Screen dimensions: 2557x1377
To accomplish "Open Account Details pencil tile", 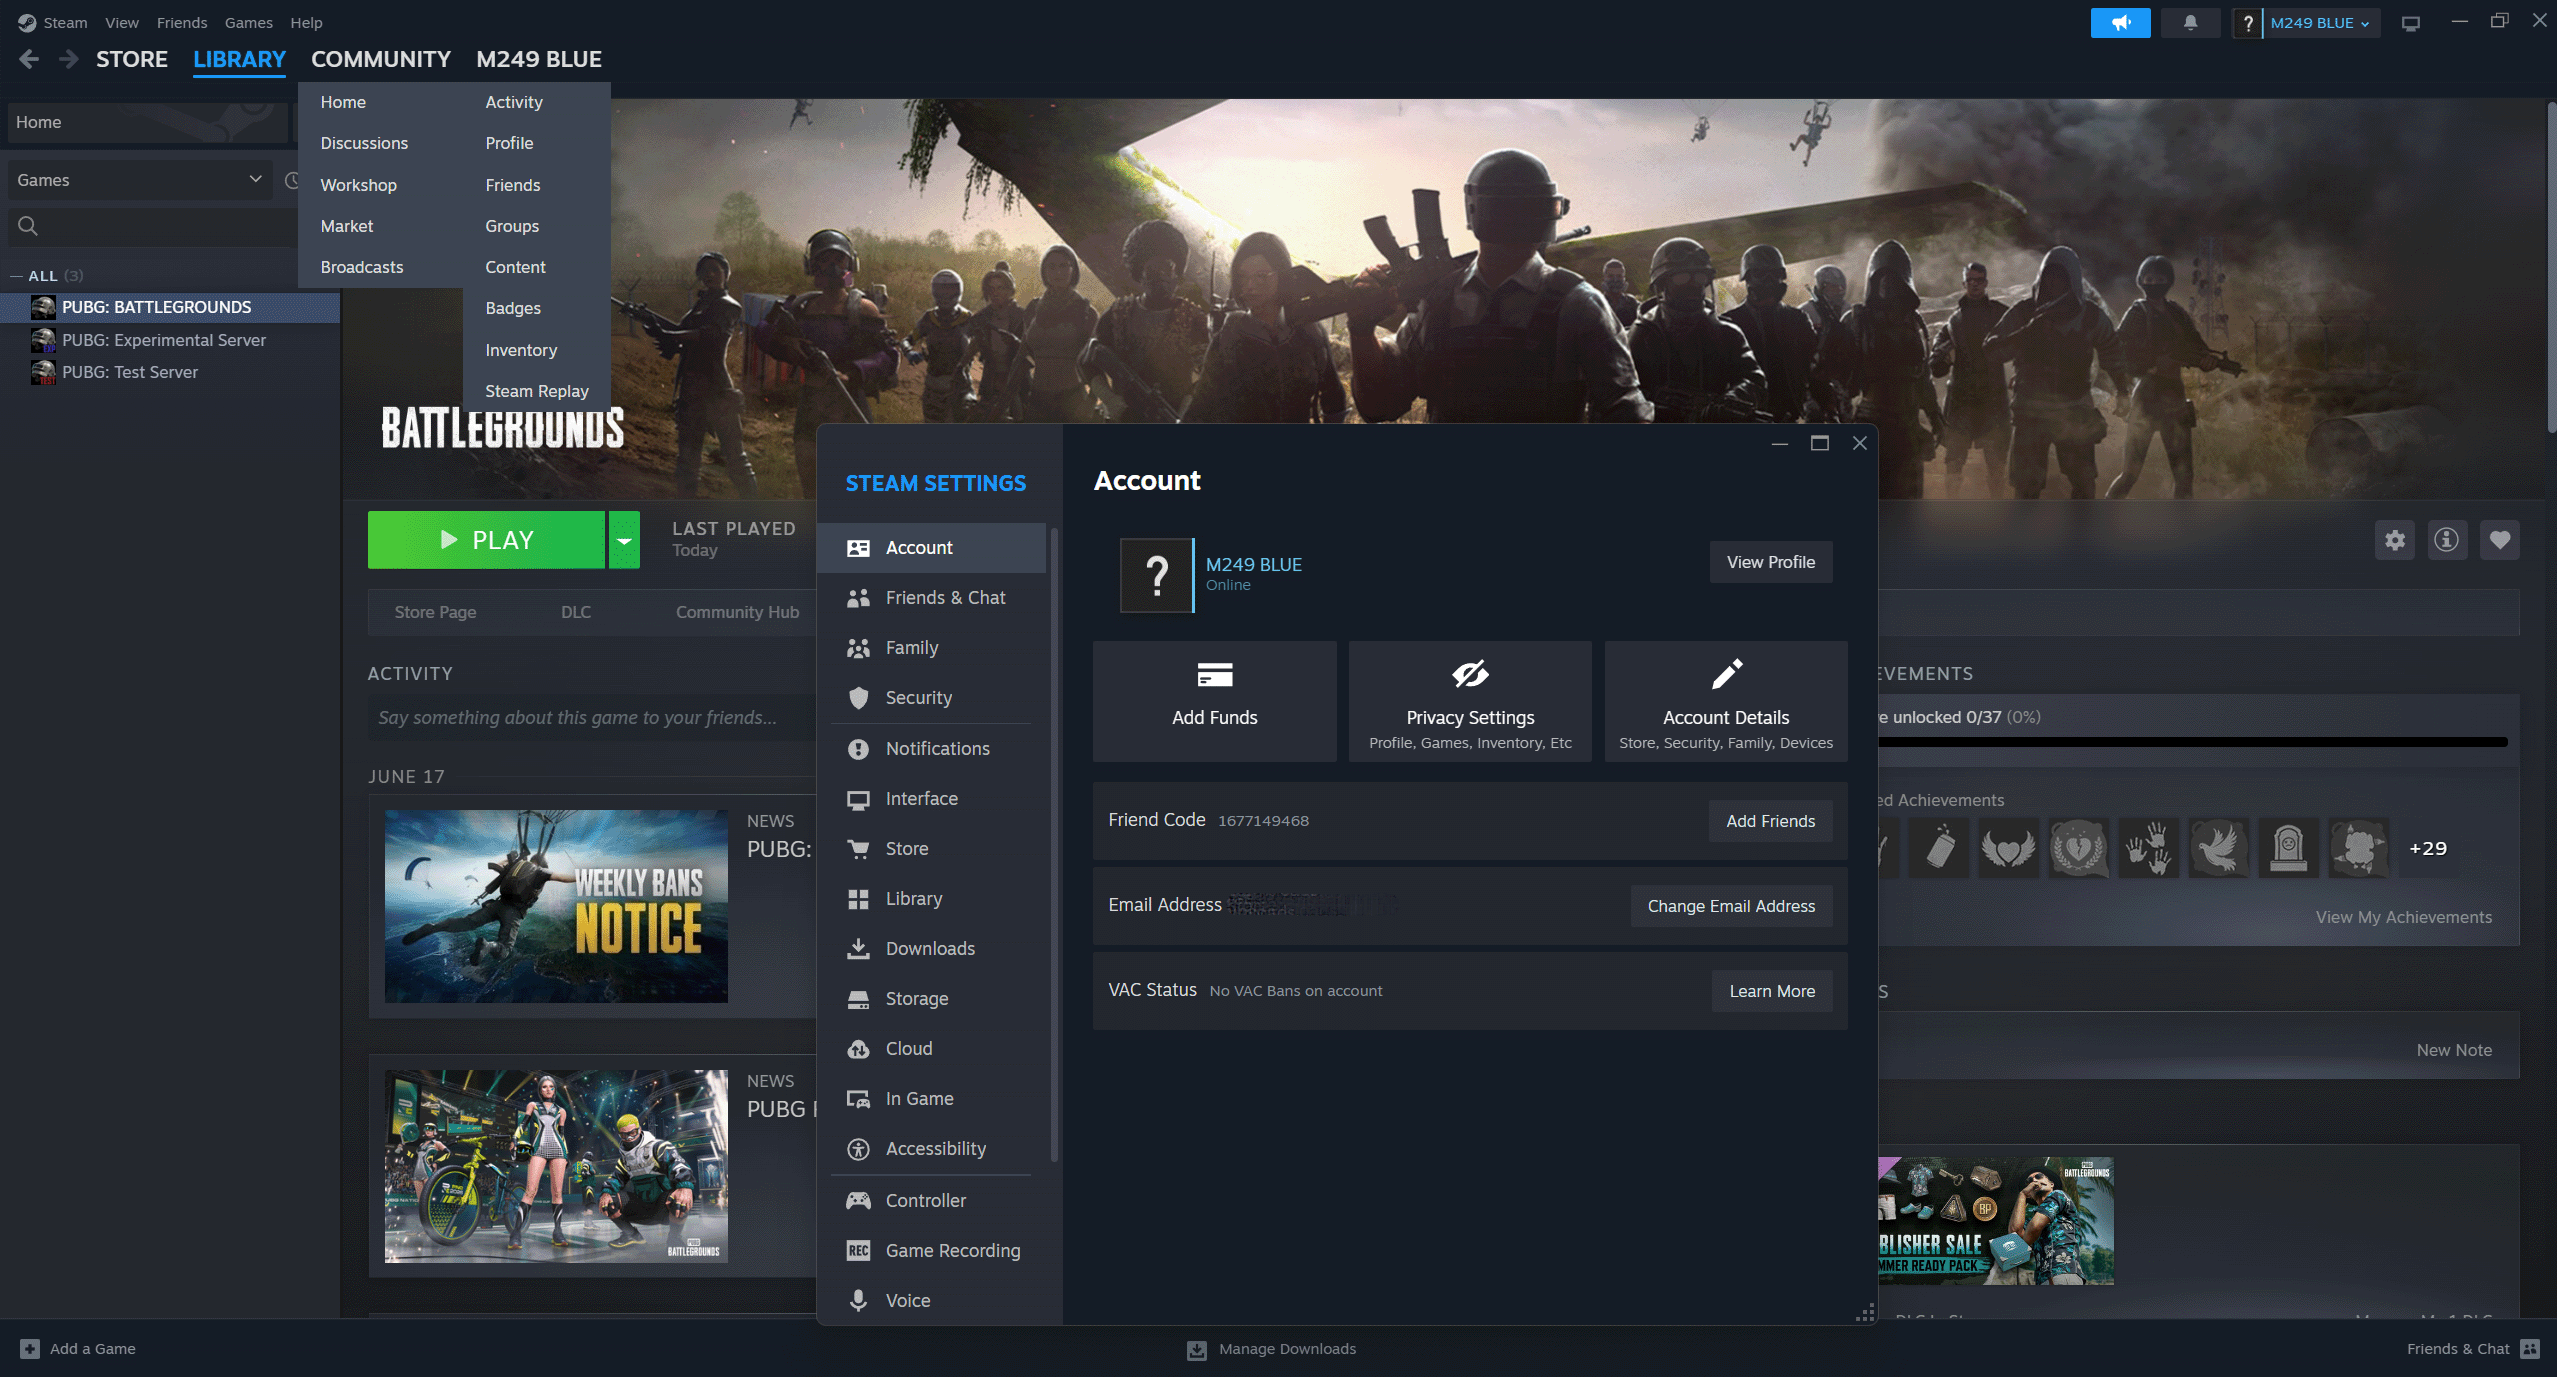I will 1726,701.
